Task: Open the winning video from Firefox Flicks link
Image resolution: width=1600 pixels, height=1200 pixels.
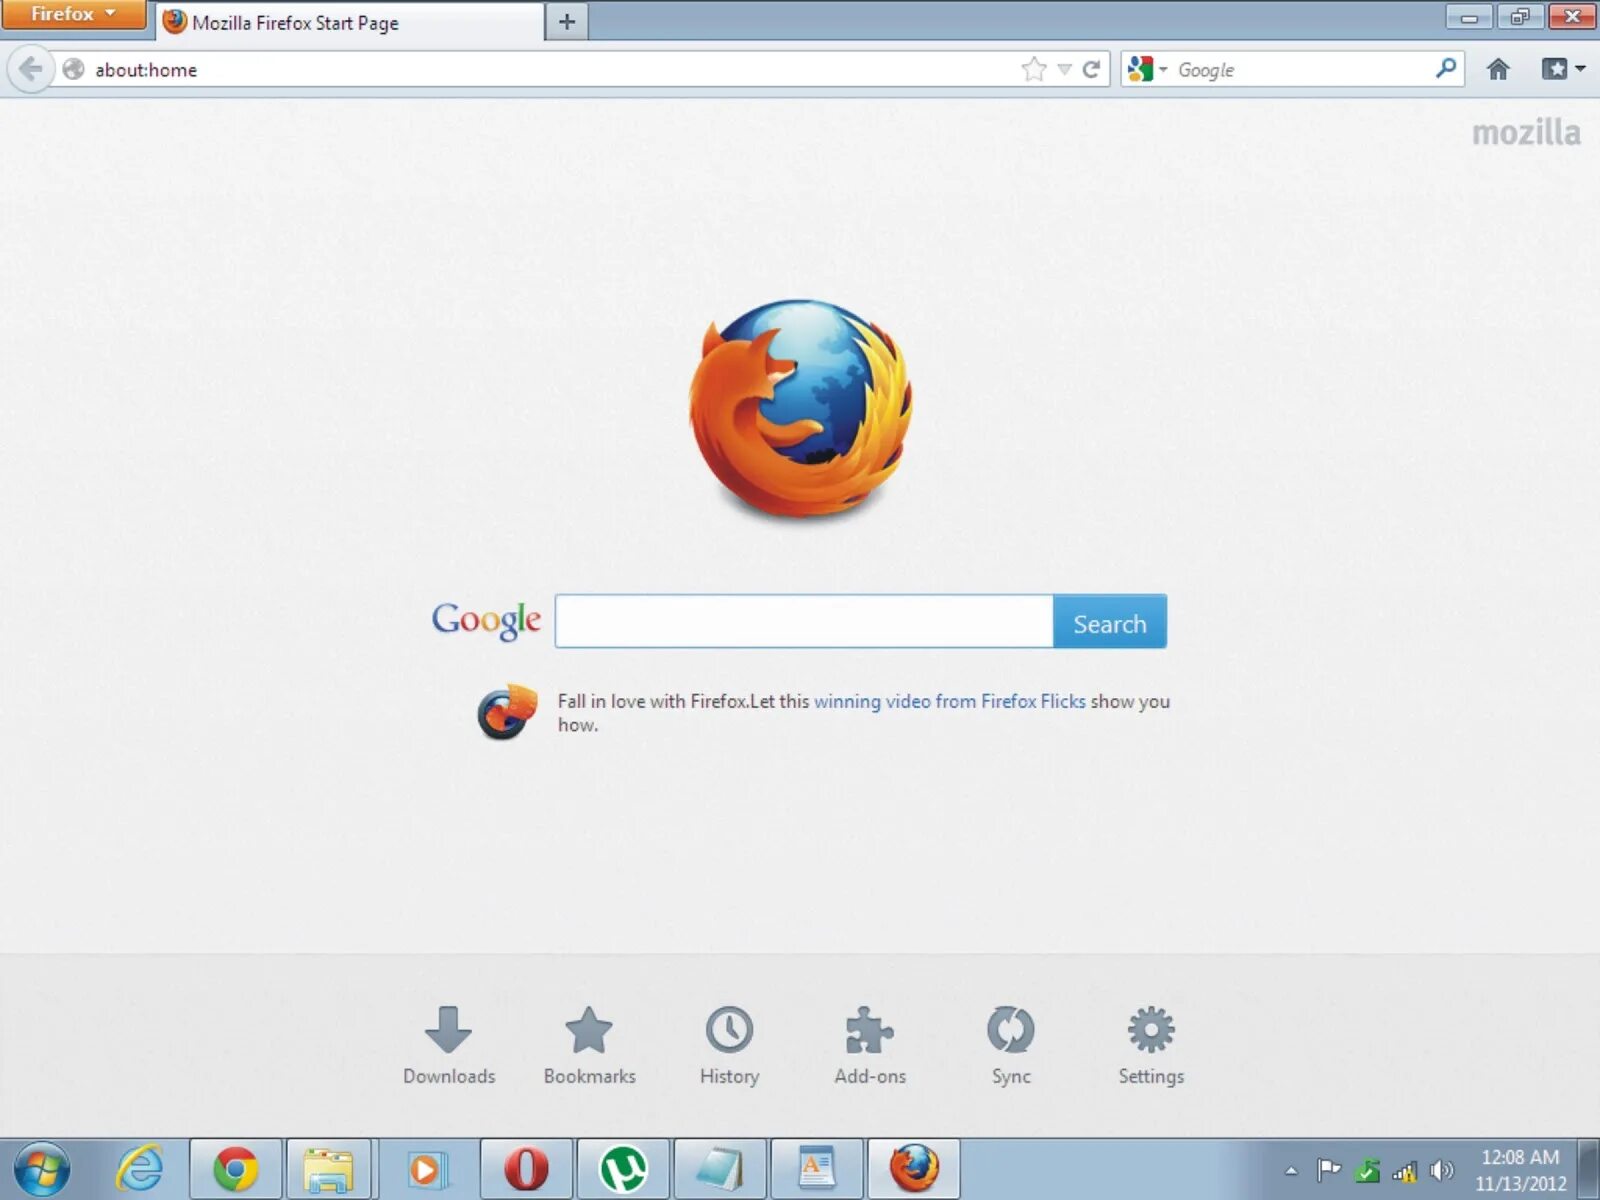Action: 950,701
